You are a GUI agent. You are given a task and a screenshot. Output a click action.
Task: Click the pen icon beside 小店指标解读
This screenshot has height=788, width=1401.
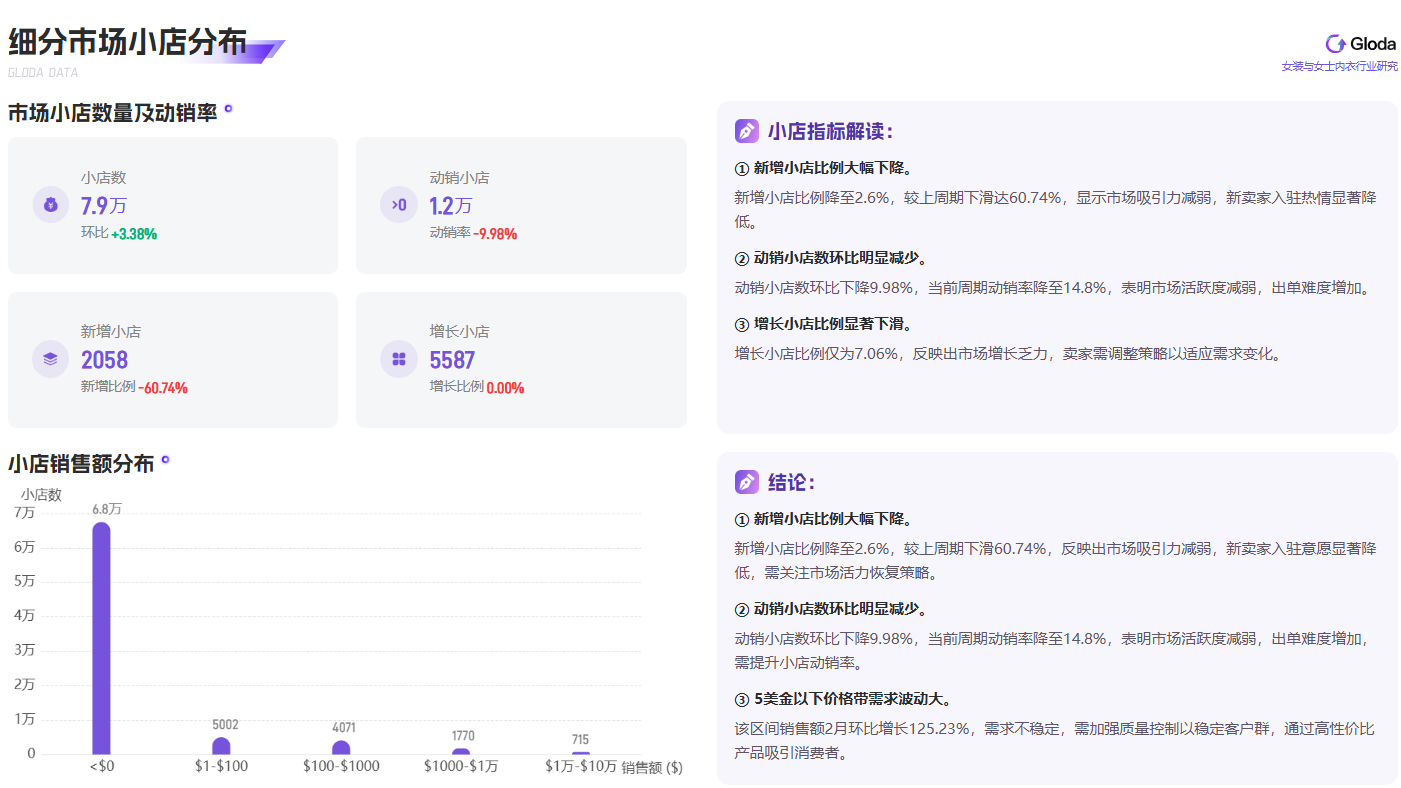click(x=746, y=130)
